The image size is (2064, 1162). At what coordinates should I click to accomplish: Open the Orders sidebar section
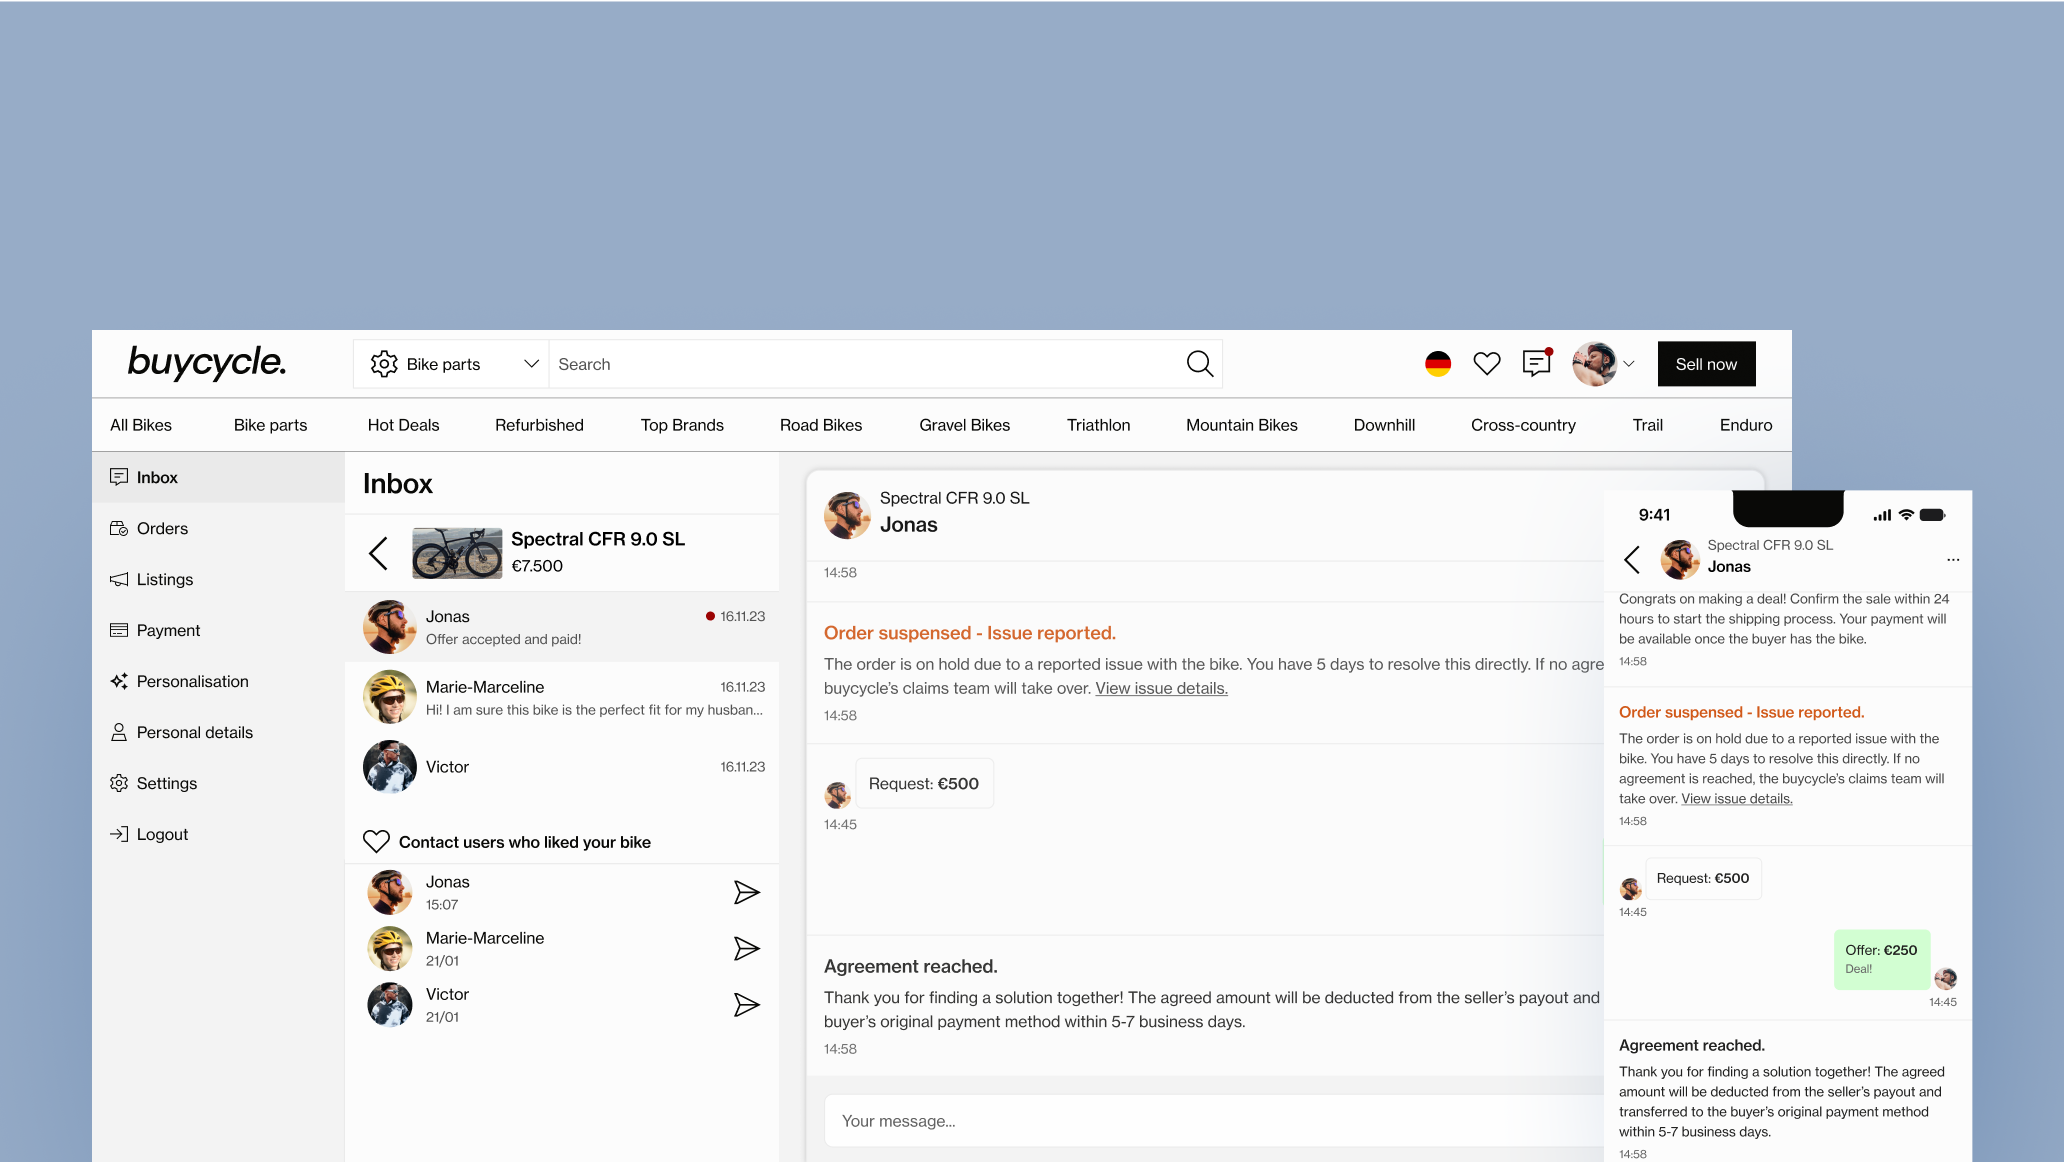pyautogui.click(x=162, y=528)
